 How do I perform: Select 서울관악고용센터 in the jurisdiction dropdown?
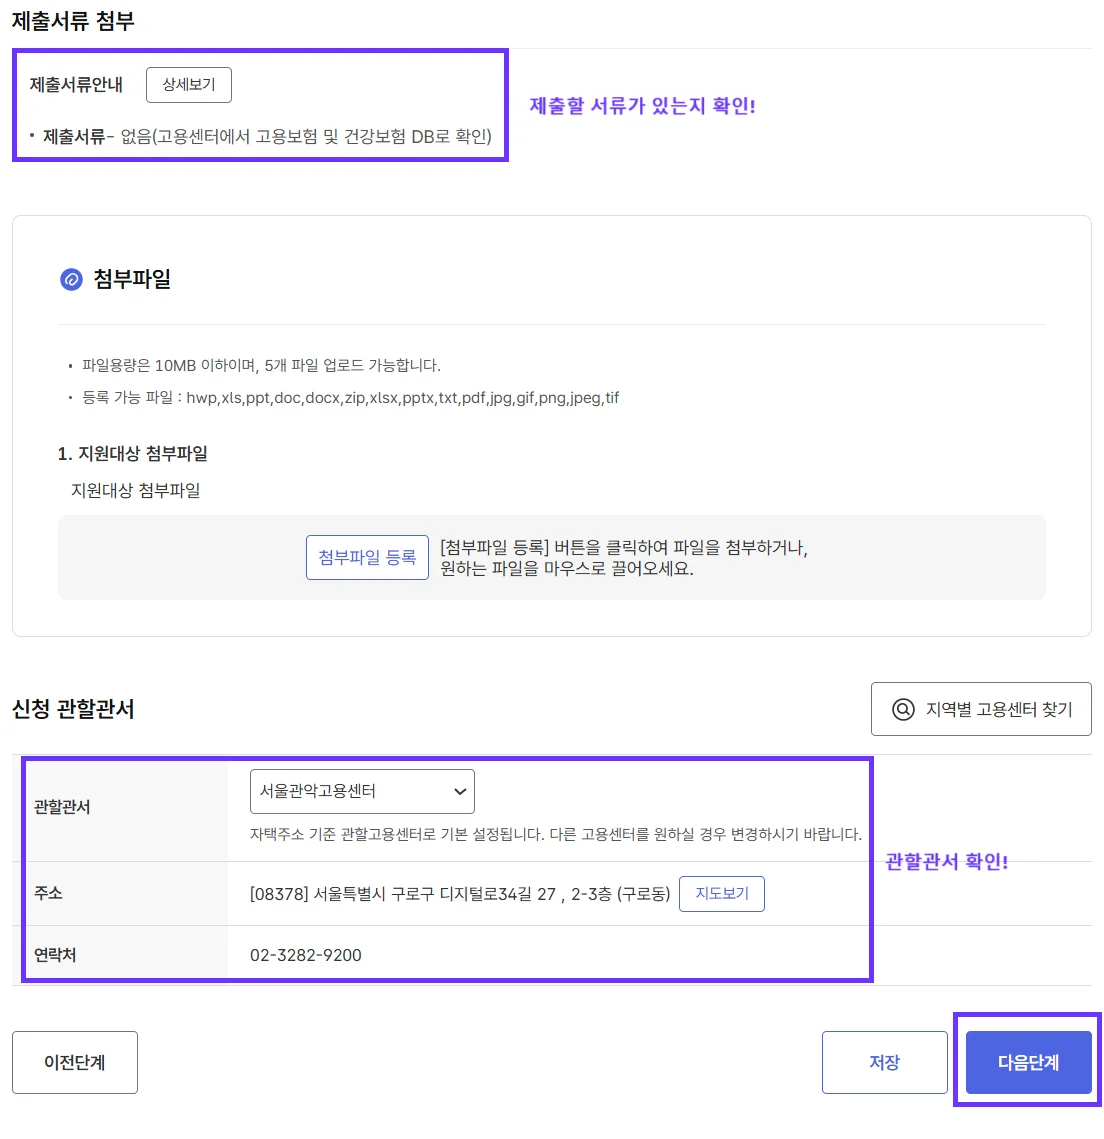[360, 791]
